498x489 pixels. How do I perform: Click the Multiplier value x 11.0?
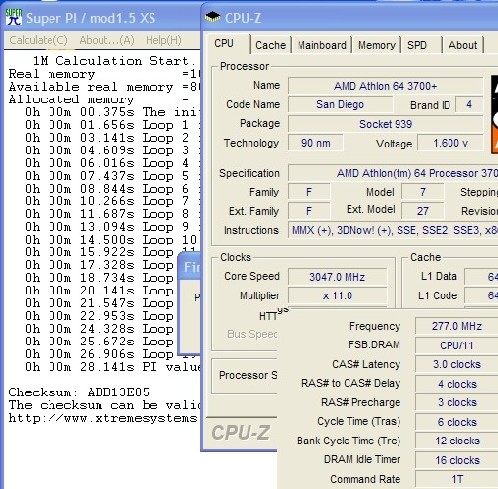point(337,296)
